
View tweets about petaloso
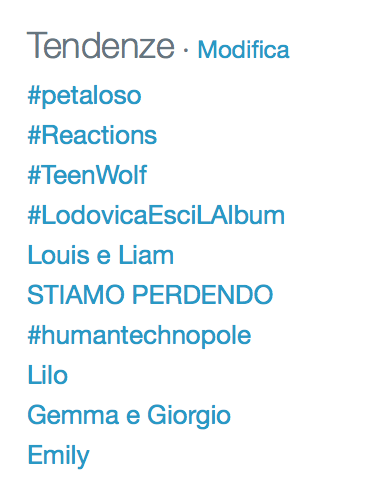click(84, 96)
